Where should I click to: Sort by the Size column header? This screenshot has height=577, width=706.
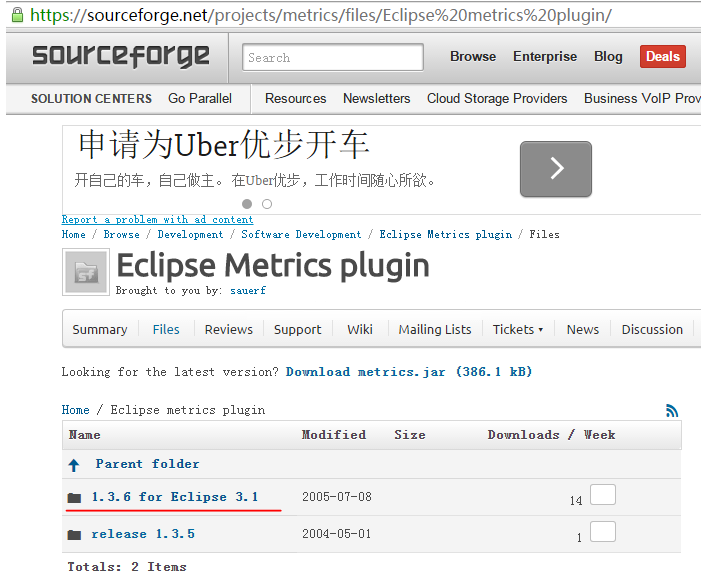[410, 435]
